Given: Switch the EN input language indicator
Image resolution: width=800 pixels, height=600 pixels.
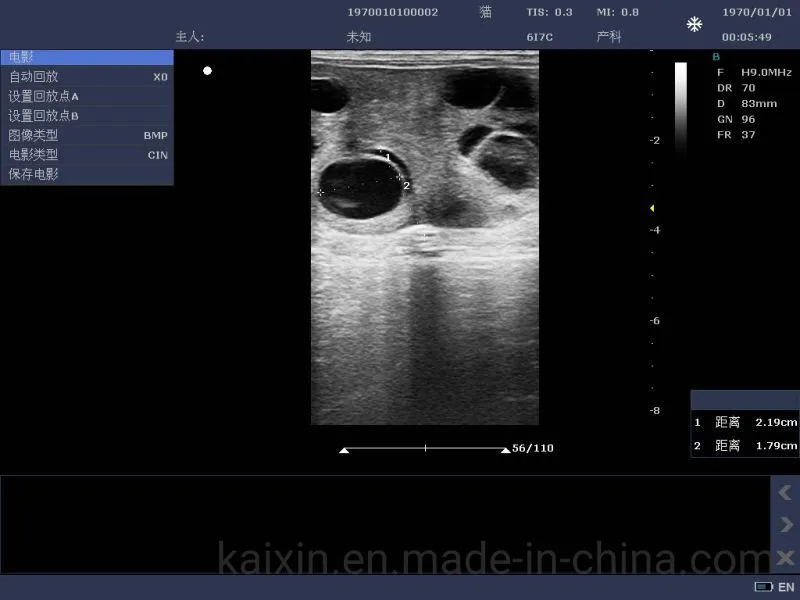Looking at the screenshot, I should [786, 587].
